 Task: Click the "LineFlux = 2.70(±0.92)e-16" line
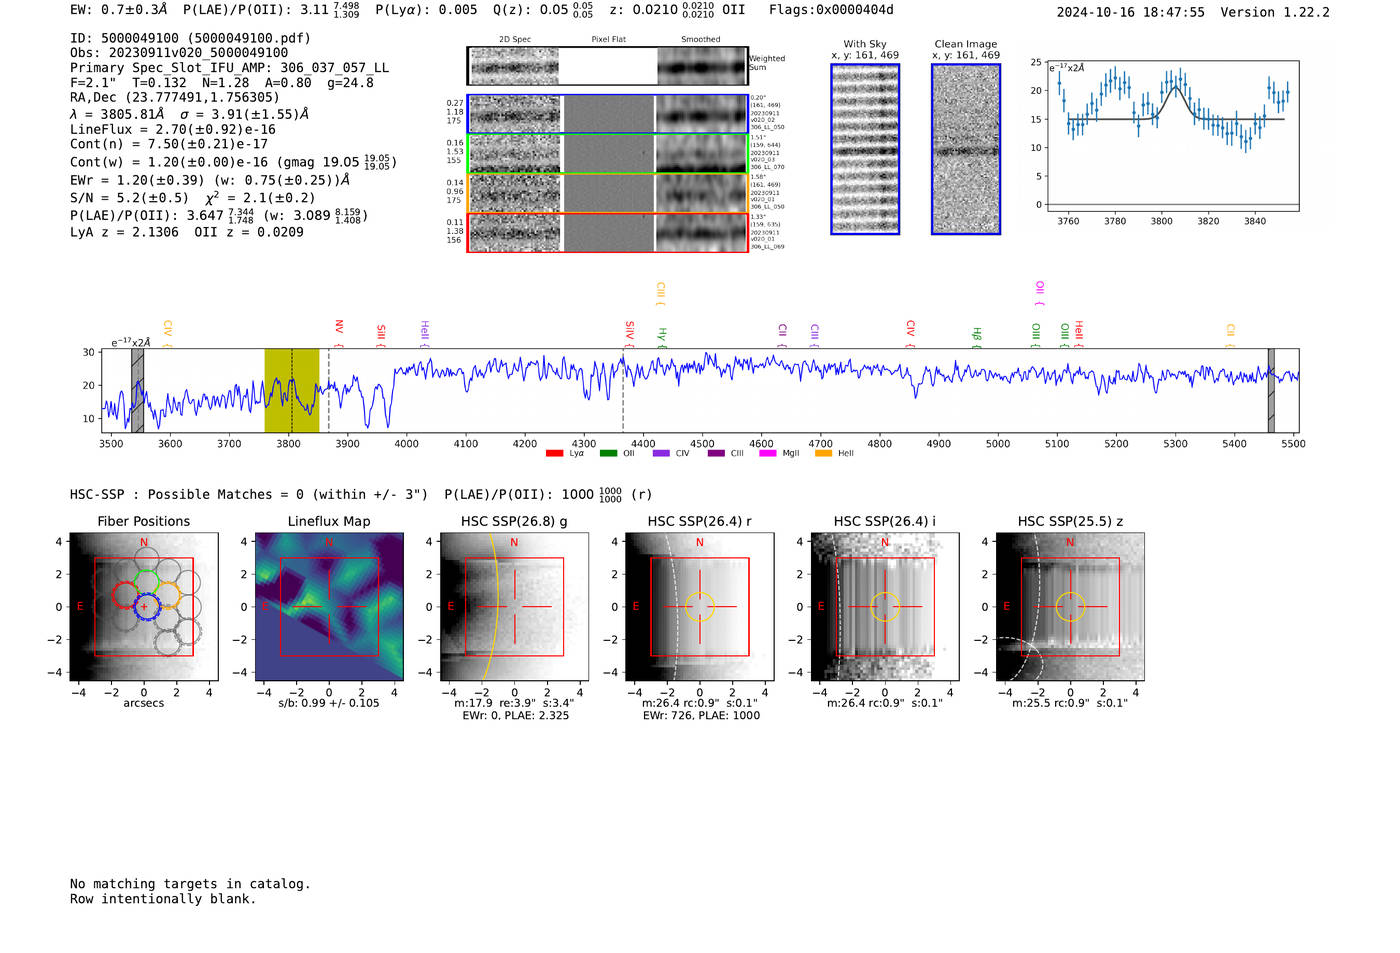pyautogui.click(x=173, y=130)
